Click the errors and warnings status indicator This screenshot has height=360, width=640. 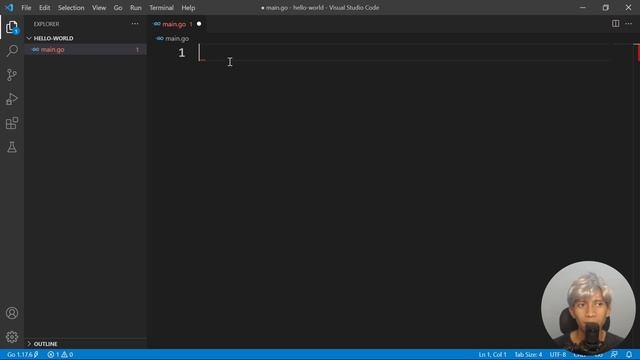tap(60, 354)
